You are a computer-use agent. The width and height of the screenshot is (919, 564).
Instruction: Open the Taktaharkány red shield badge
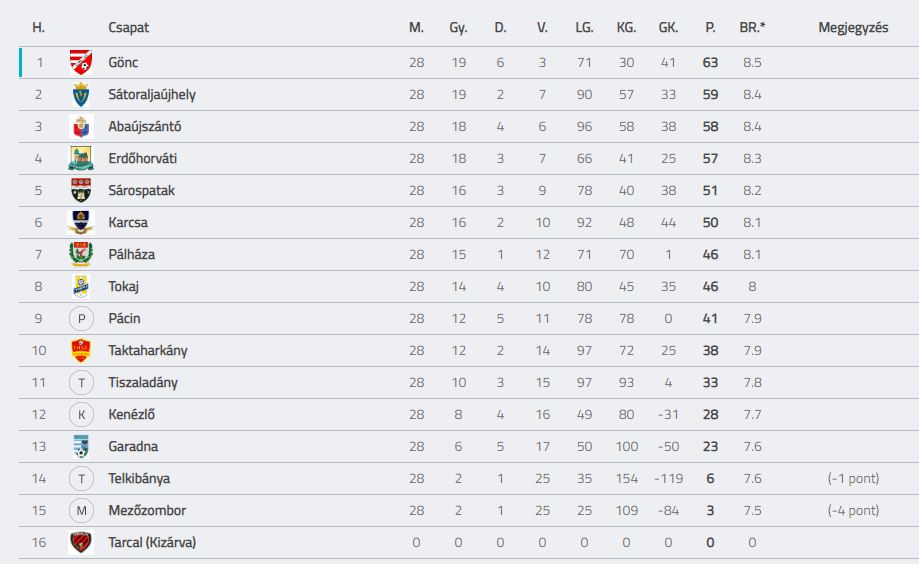[x=81, y=351]
